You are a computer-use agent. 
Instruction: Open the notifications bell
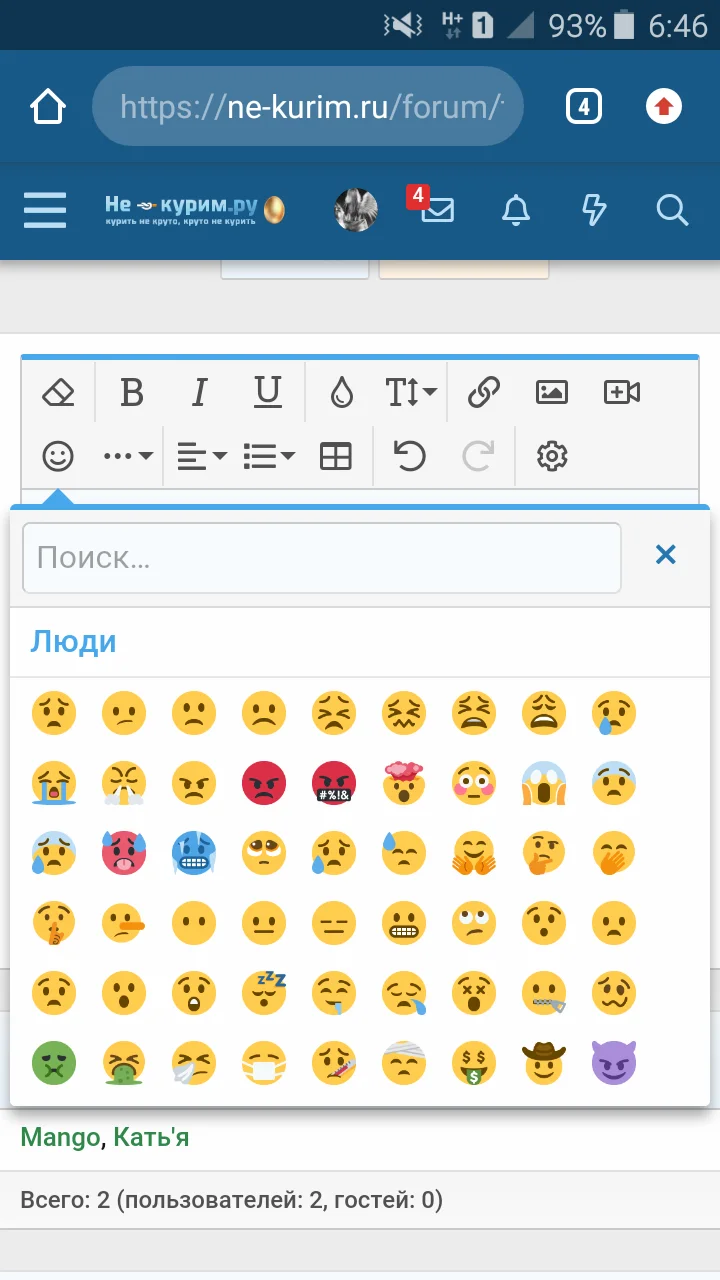(516, 210)
